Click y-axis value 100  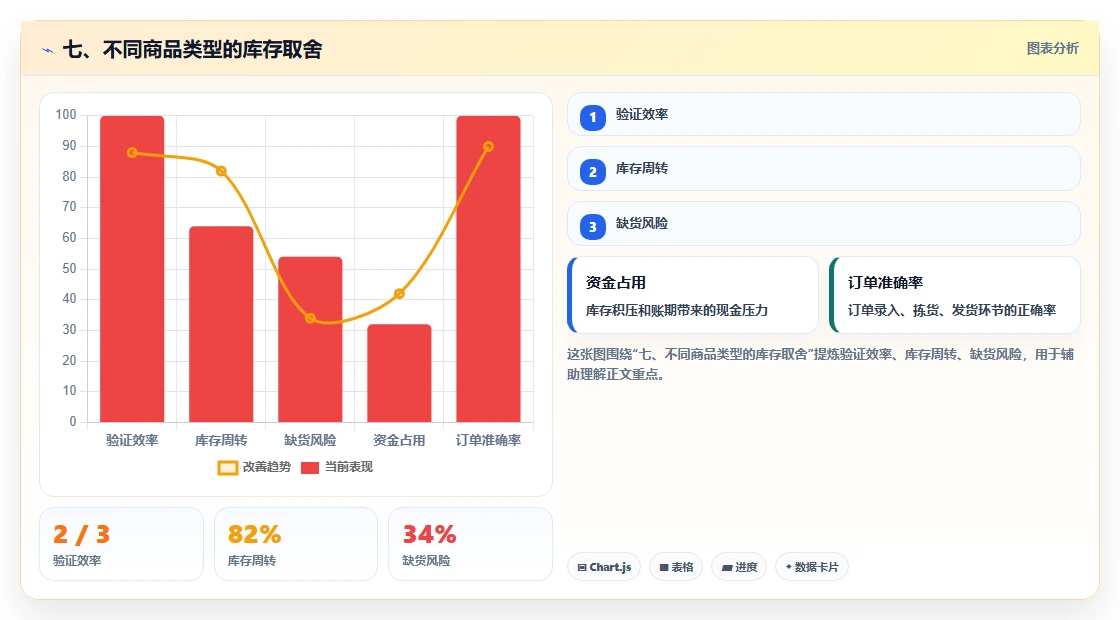pyautogui.click(x=66, y=115)
